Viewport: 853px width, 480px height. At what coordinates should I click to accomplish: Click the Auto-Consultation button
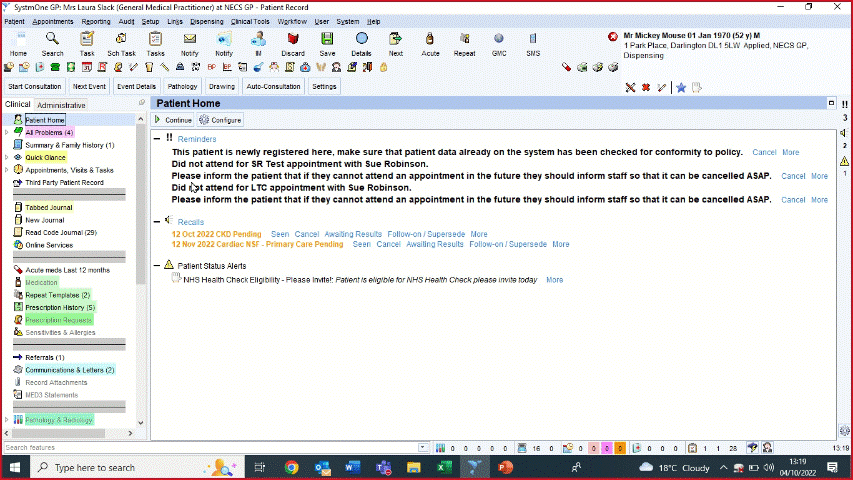click(273, 87)
